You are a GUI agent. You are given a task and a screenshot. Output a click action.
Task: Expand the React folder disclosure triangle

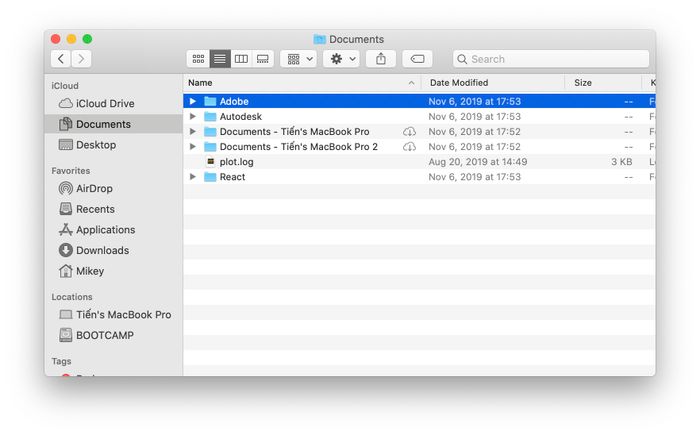coord(192,177)
